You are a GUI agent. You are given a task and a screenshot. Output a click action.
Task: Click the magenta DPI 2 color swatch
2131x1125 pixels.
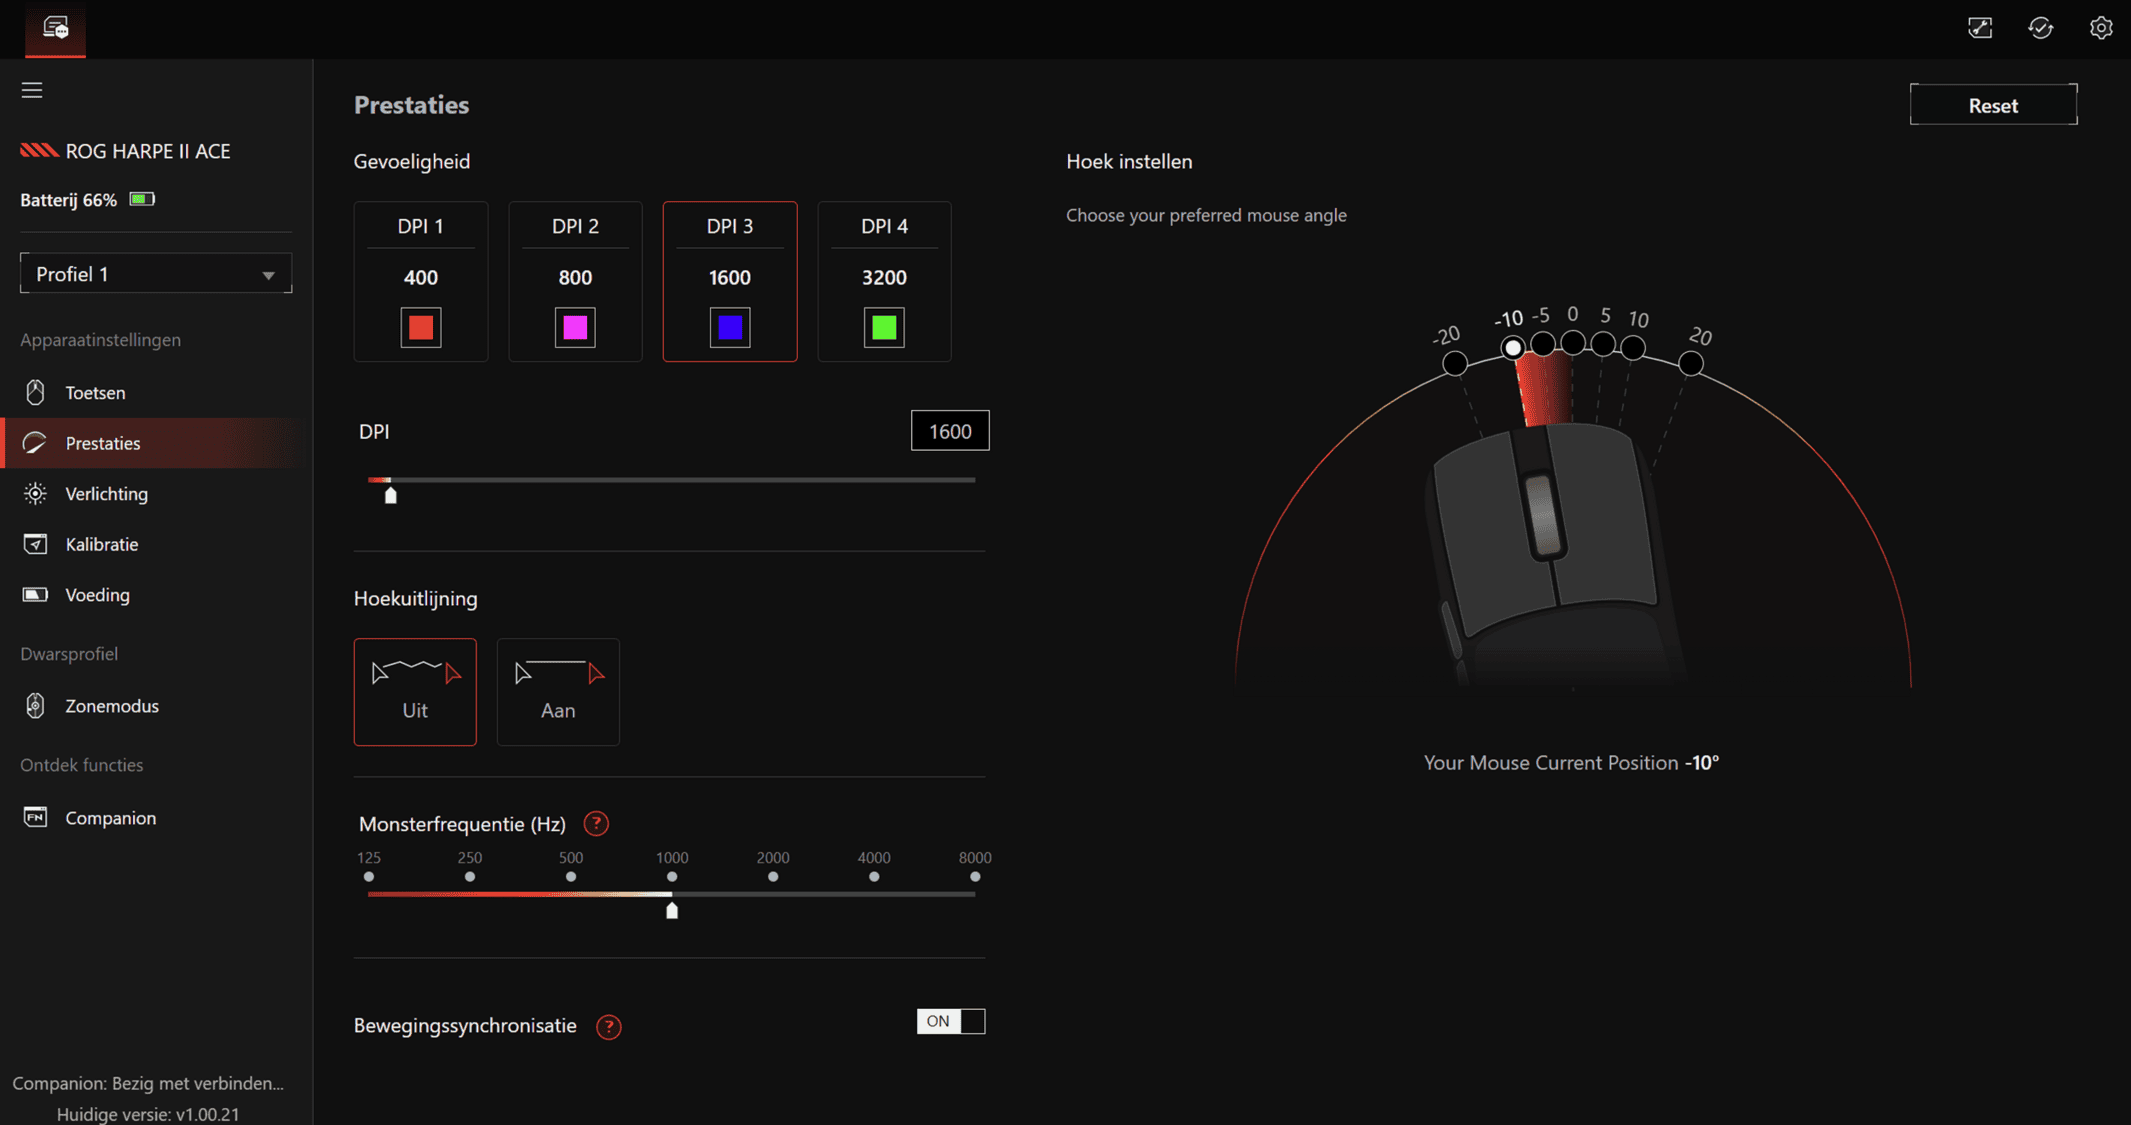click(575, 327)
